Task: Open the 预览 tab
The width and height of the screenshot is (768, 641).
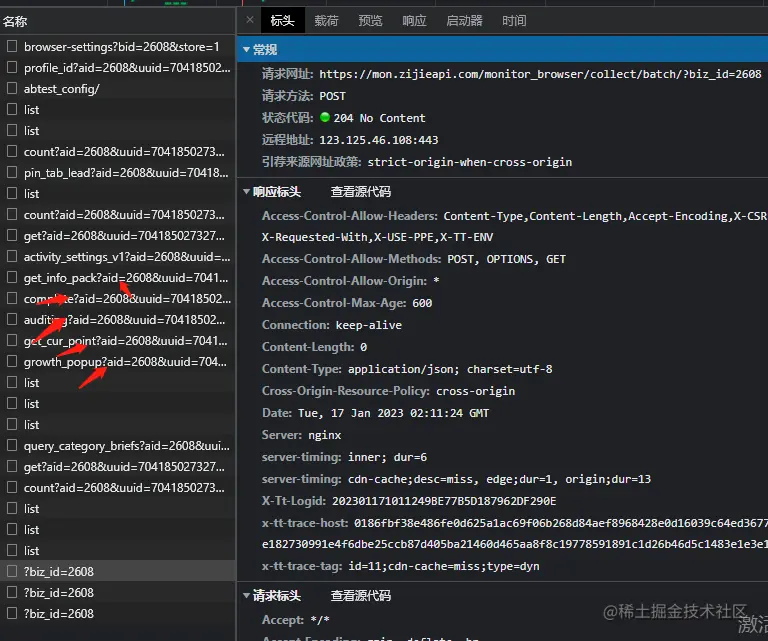Action: pyautogui.click(x=370, y=21)
